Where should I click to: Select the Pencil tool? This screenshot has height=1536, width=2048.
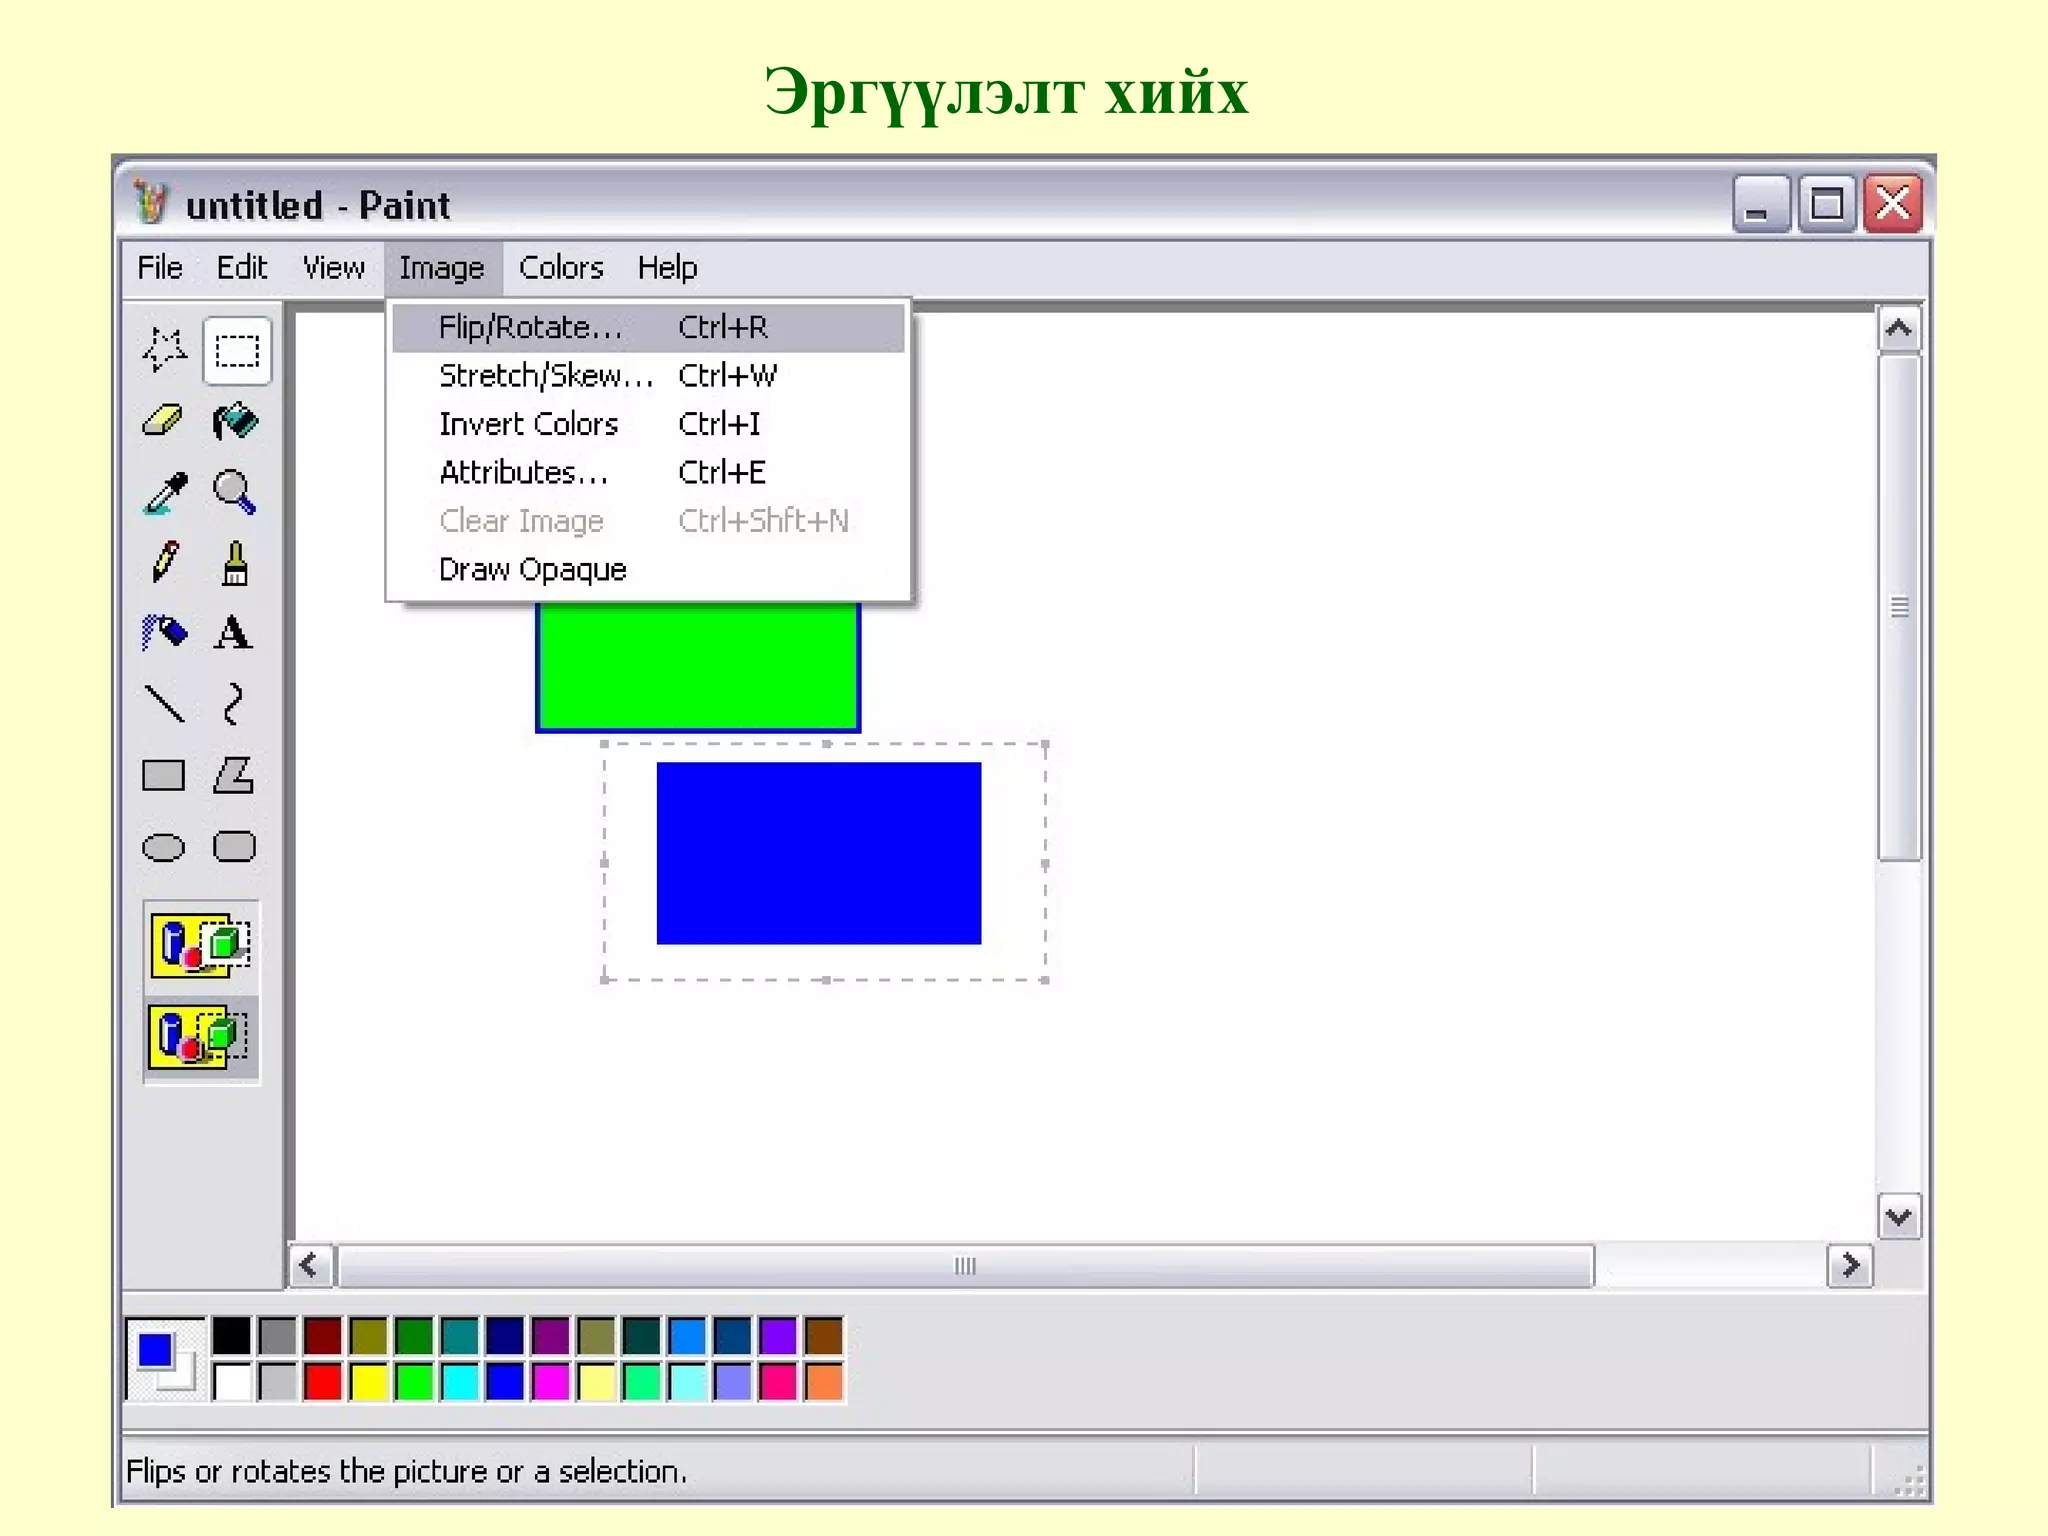click(164, 562)
